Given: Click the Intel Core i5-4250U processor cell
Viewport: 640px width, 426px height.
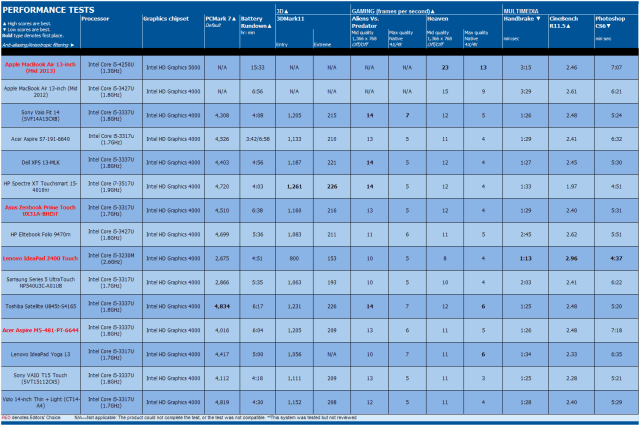Looking at the screenshot, I should point(111,68).
